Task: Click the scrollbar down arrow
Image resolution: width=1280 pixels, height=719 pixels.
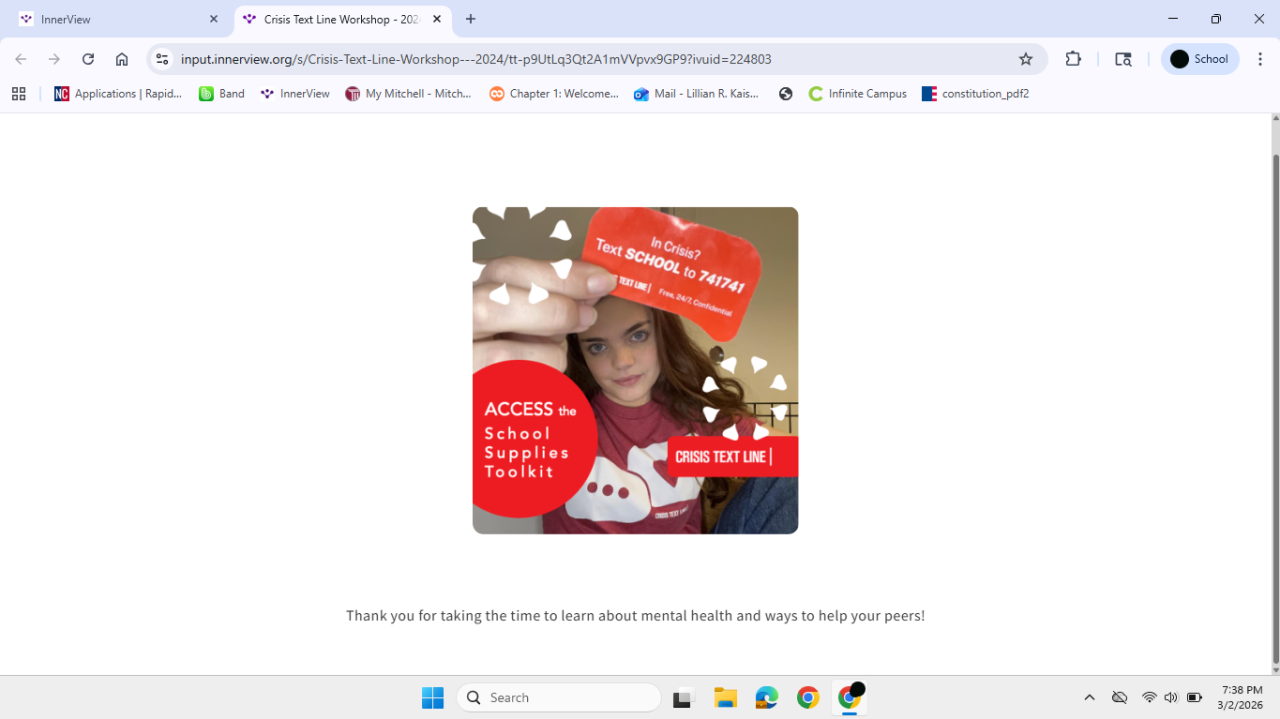Action: 1275,670
